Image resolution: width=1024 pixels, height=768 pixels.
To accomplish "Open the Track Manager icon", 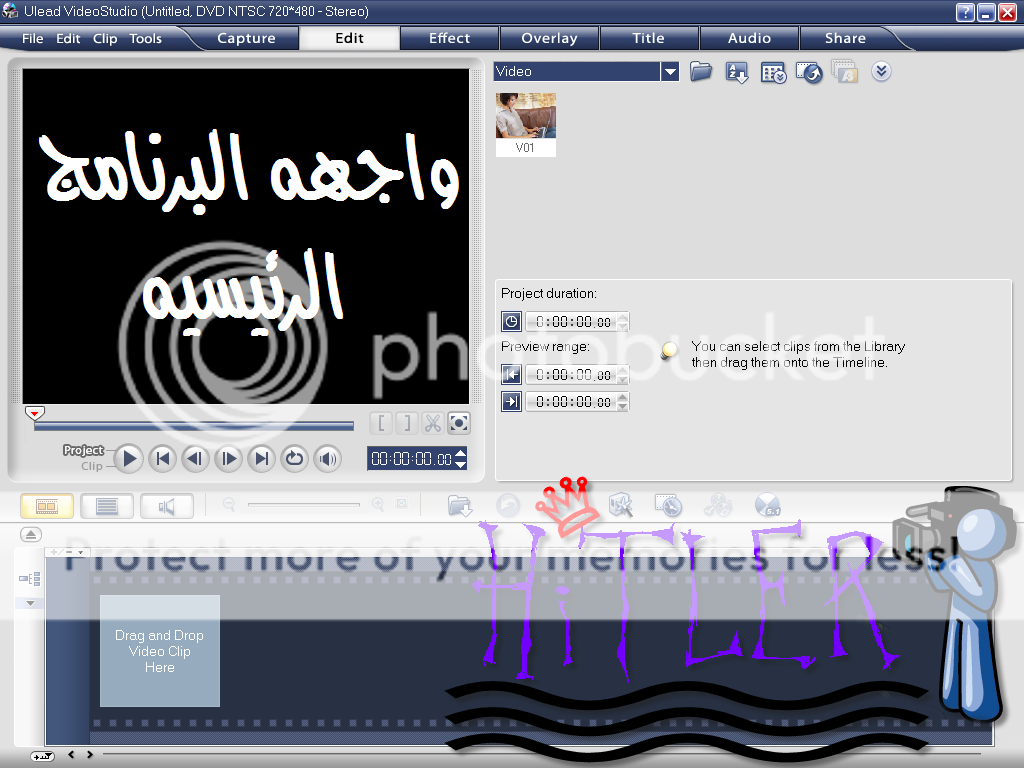I will pos(718,505).
